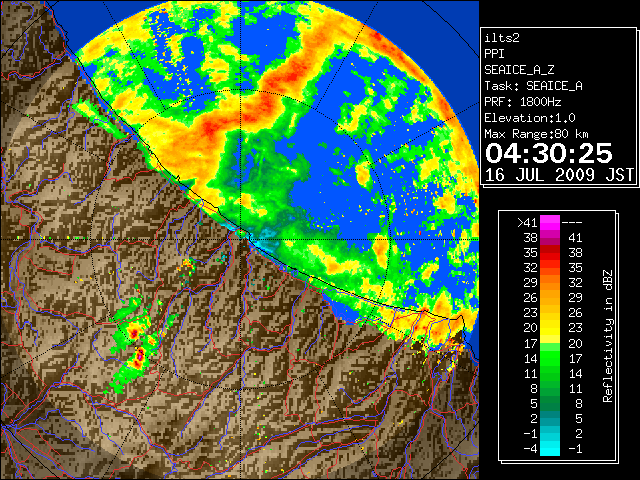Select the 'Task: SEAICE_A' line
Viewport: 640px width, 480px height.
pos(533,86)
